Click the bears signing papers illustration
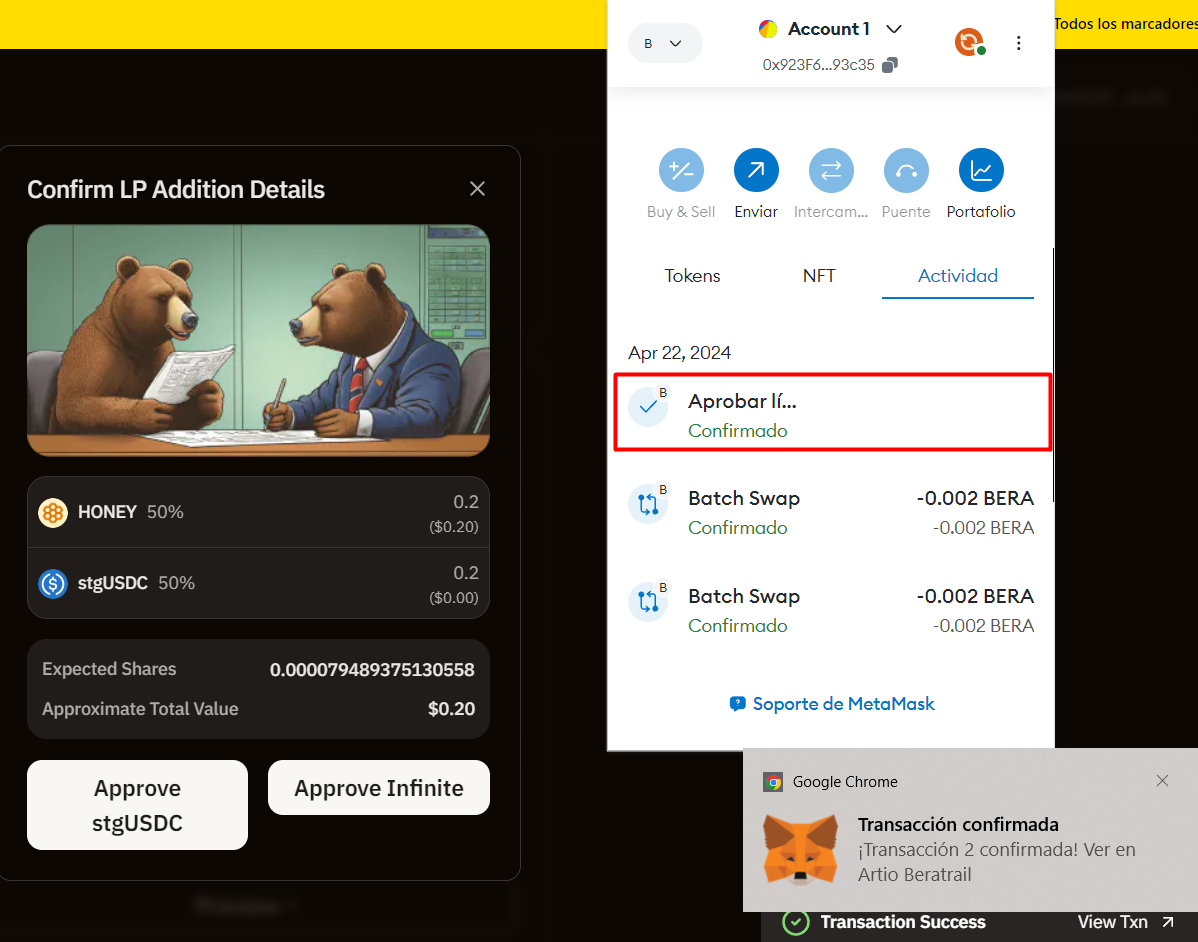The height and width of the screenshot is (942, 1198). (x=258, y=340)
